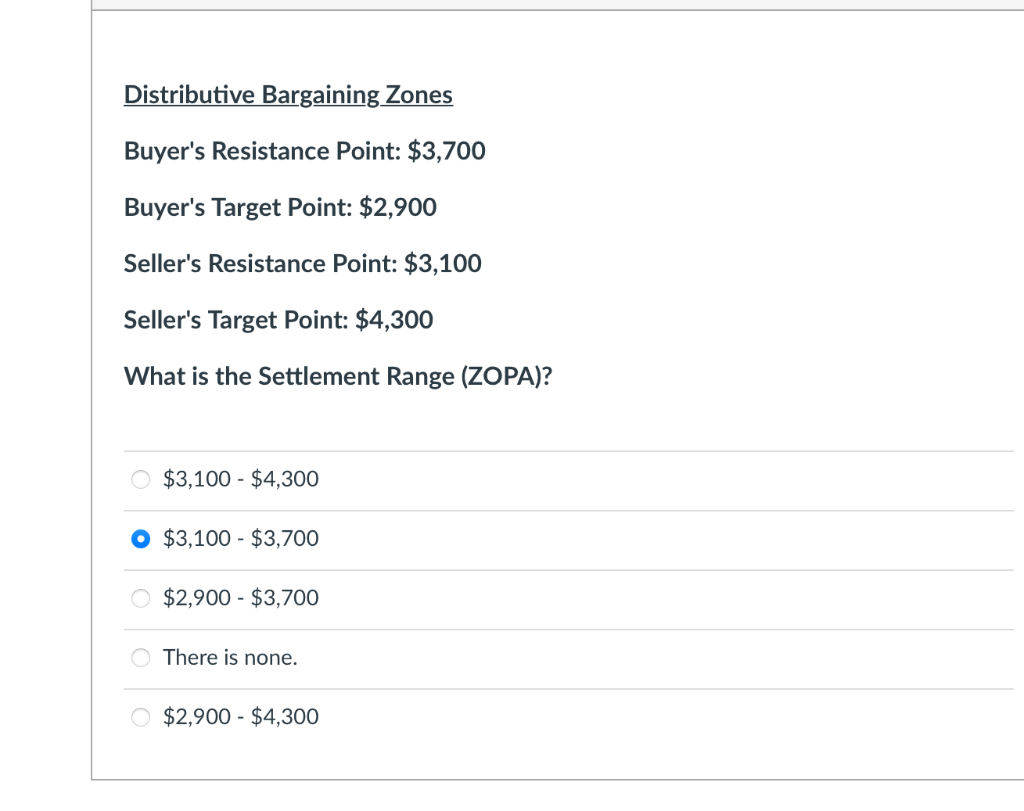Click the "$2,900 - $4,300" answer label

240,717
